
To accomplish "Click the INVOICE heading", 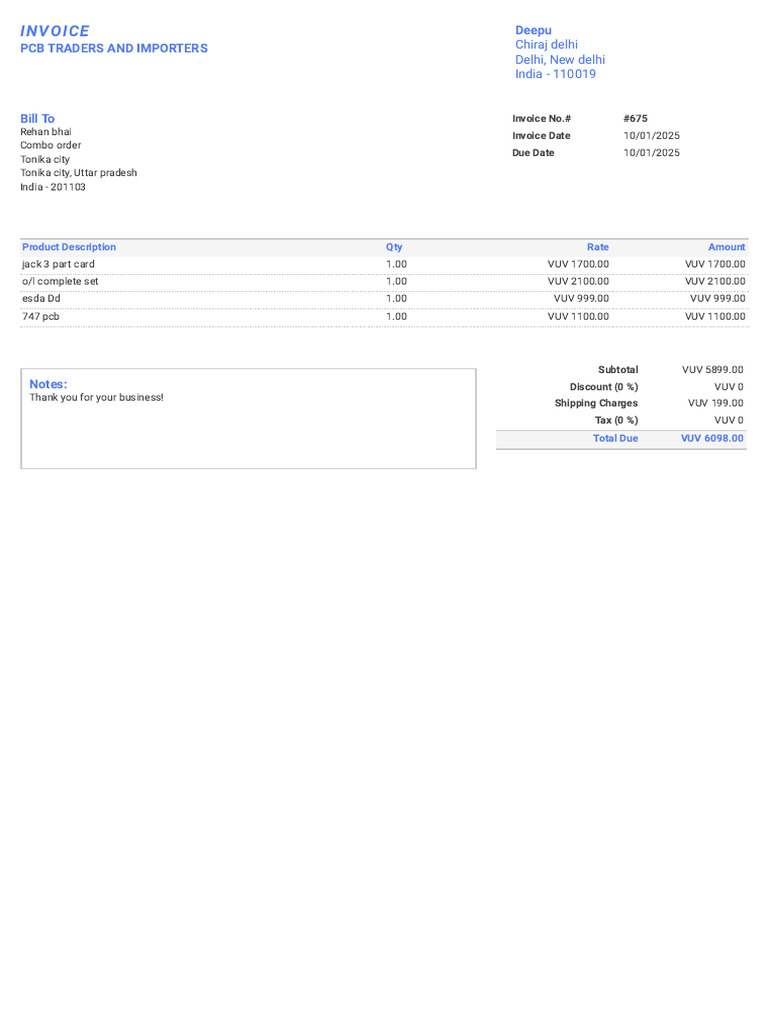I will [x=55, y=31].
